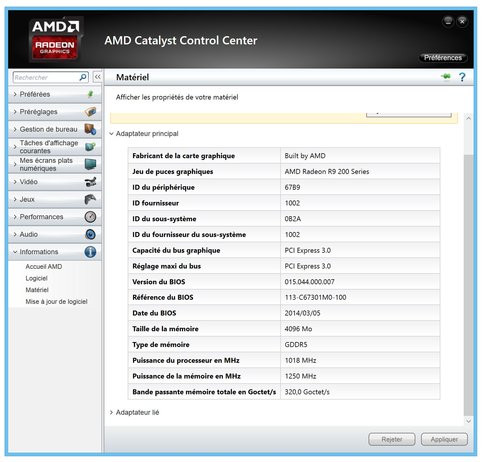Viewport: 485px width, 462px height.
Task: Open the Logiciel information page
Action: click(x=36, y=278)
